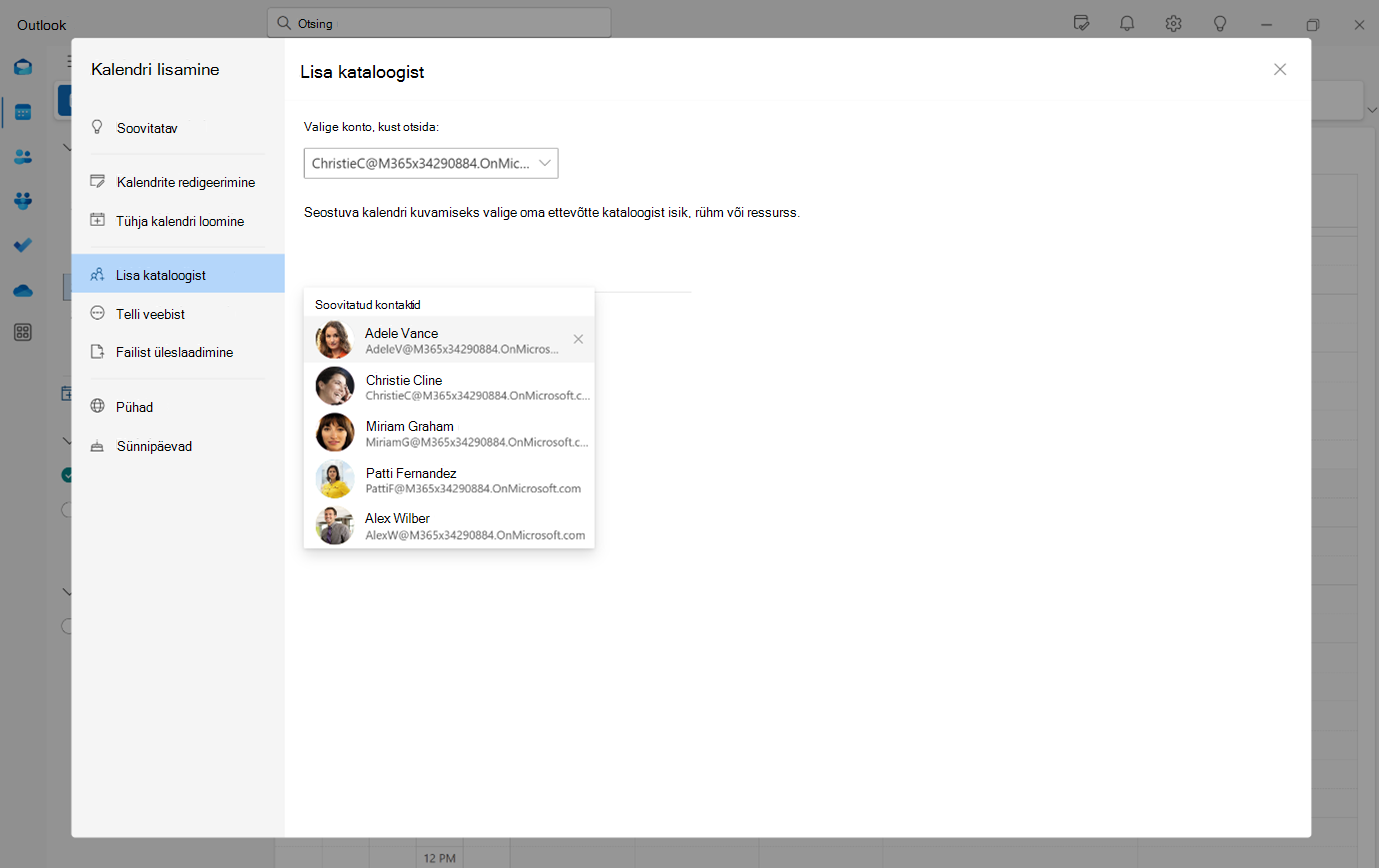Viewport: 1379px width, 868px height.
Task: Click the cake icon beside Sünnipäevad
Action: [x=97, y=446]
